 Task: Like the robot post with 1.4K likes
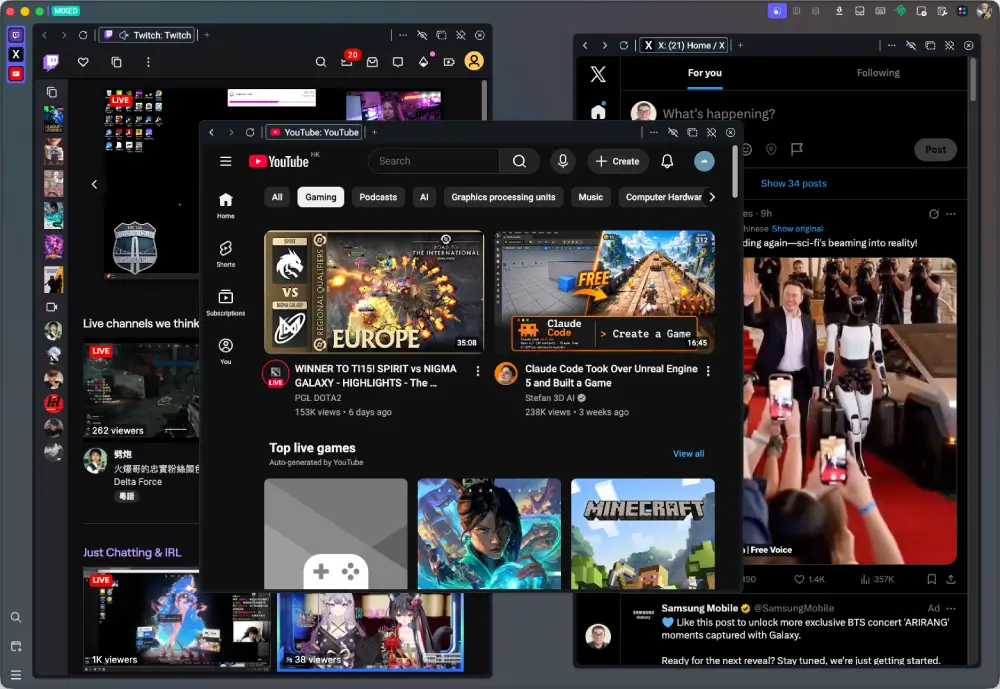[809, 579]
